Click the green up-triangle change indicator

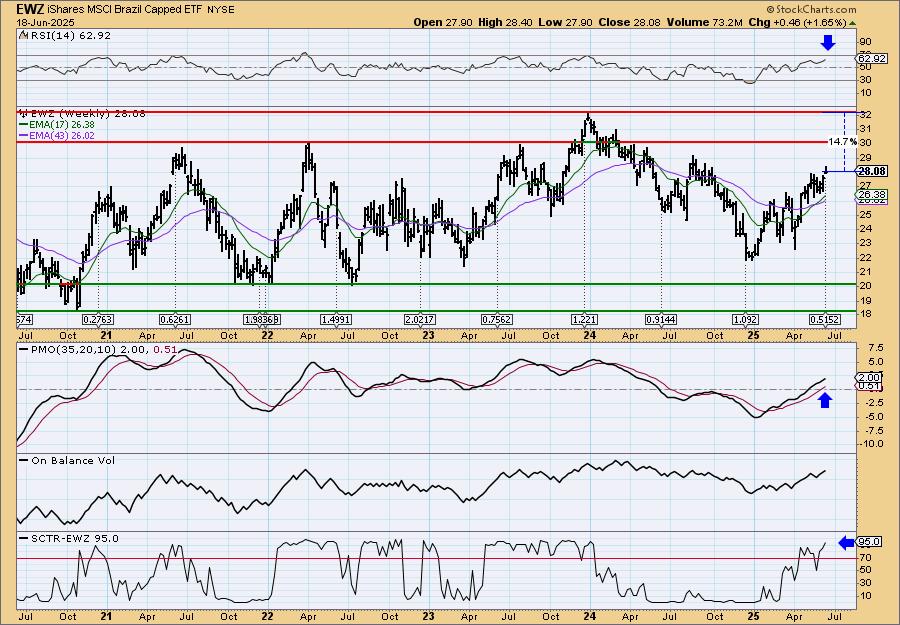(852, 23)
